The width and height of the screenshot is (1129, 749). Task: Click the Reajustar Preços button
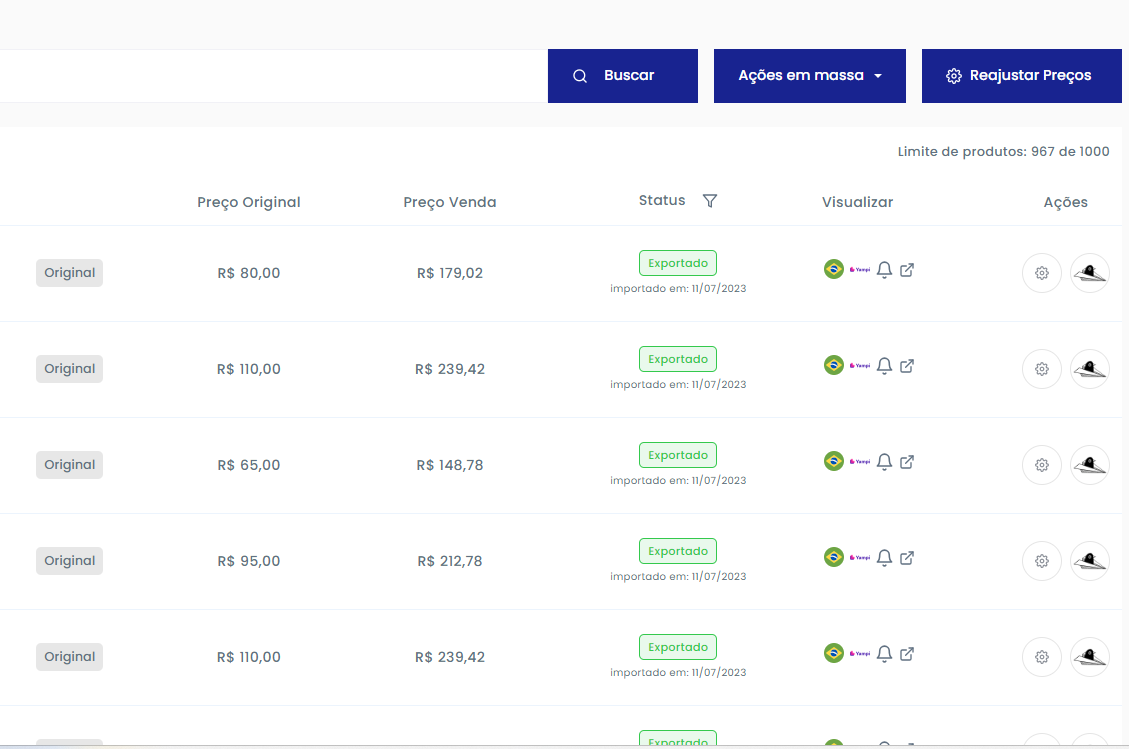point(1022,76)
